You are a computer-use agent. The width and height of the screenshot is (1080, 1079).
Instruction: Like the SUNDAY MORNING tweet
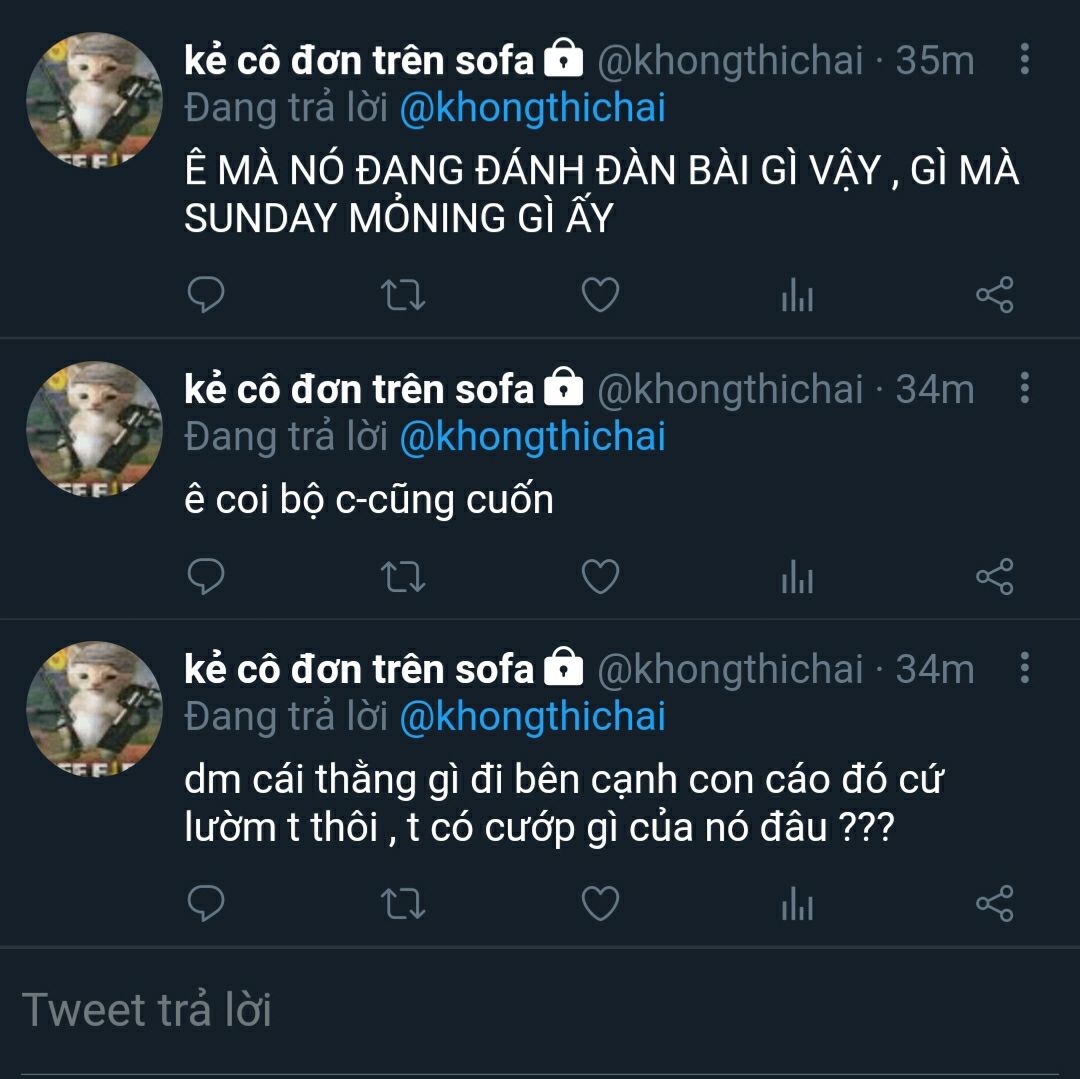coord(601,295)
